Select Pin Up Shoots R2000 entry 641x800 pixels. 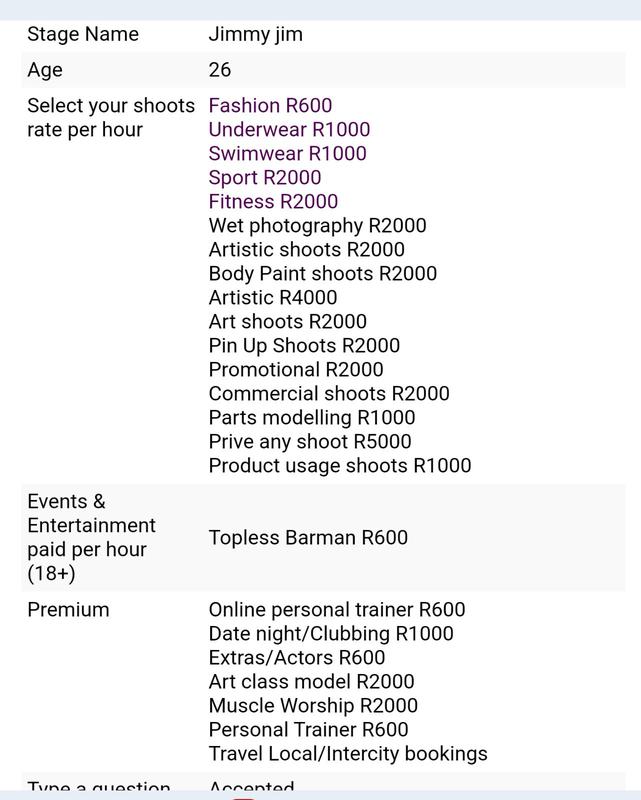(304, 346)
